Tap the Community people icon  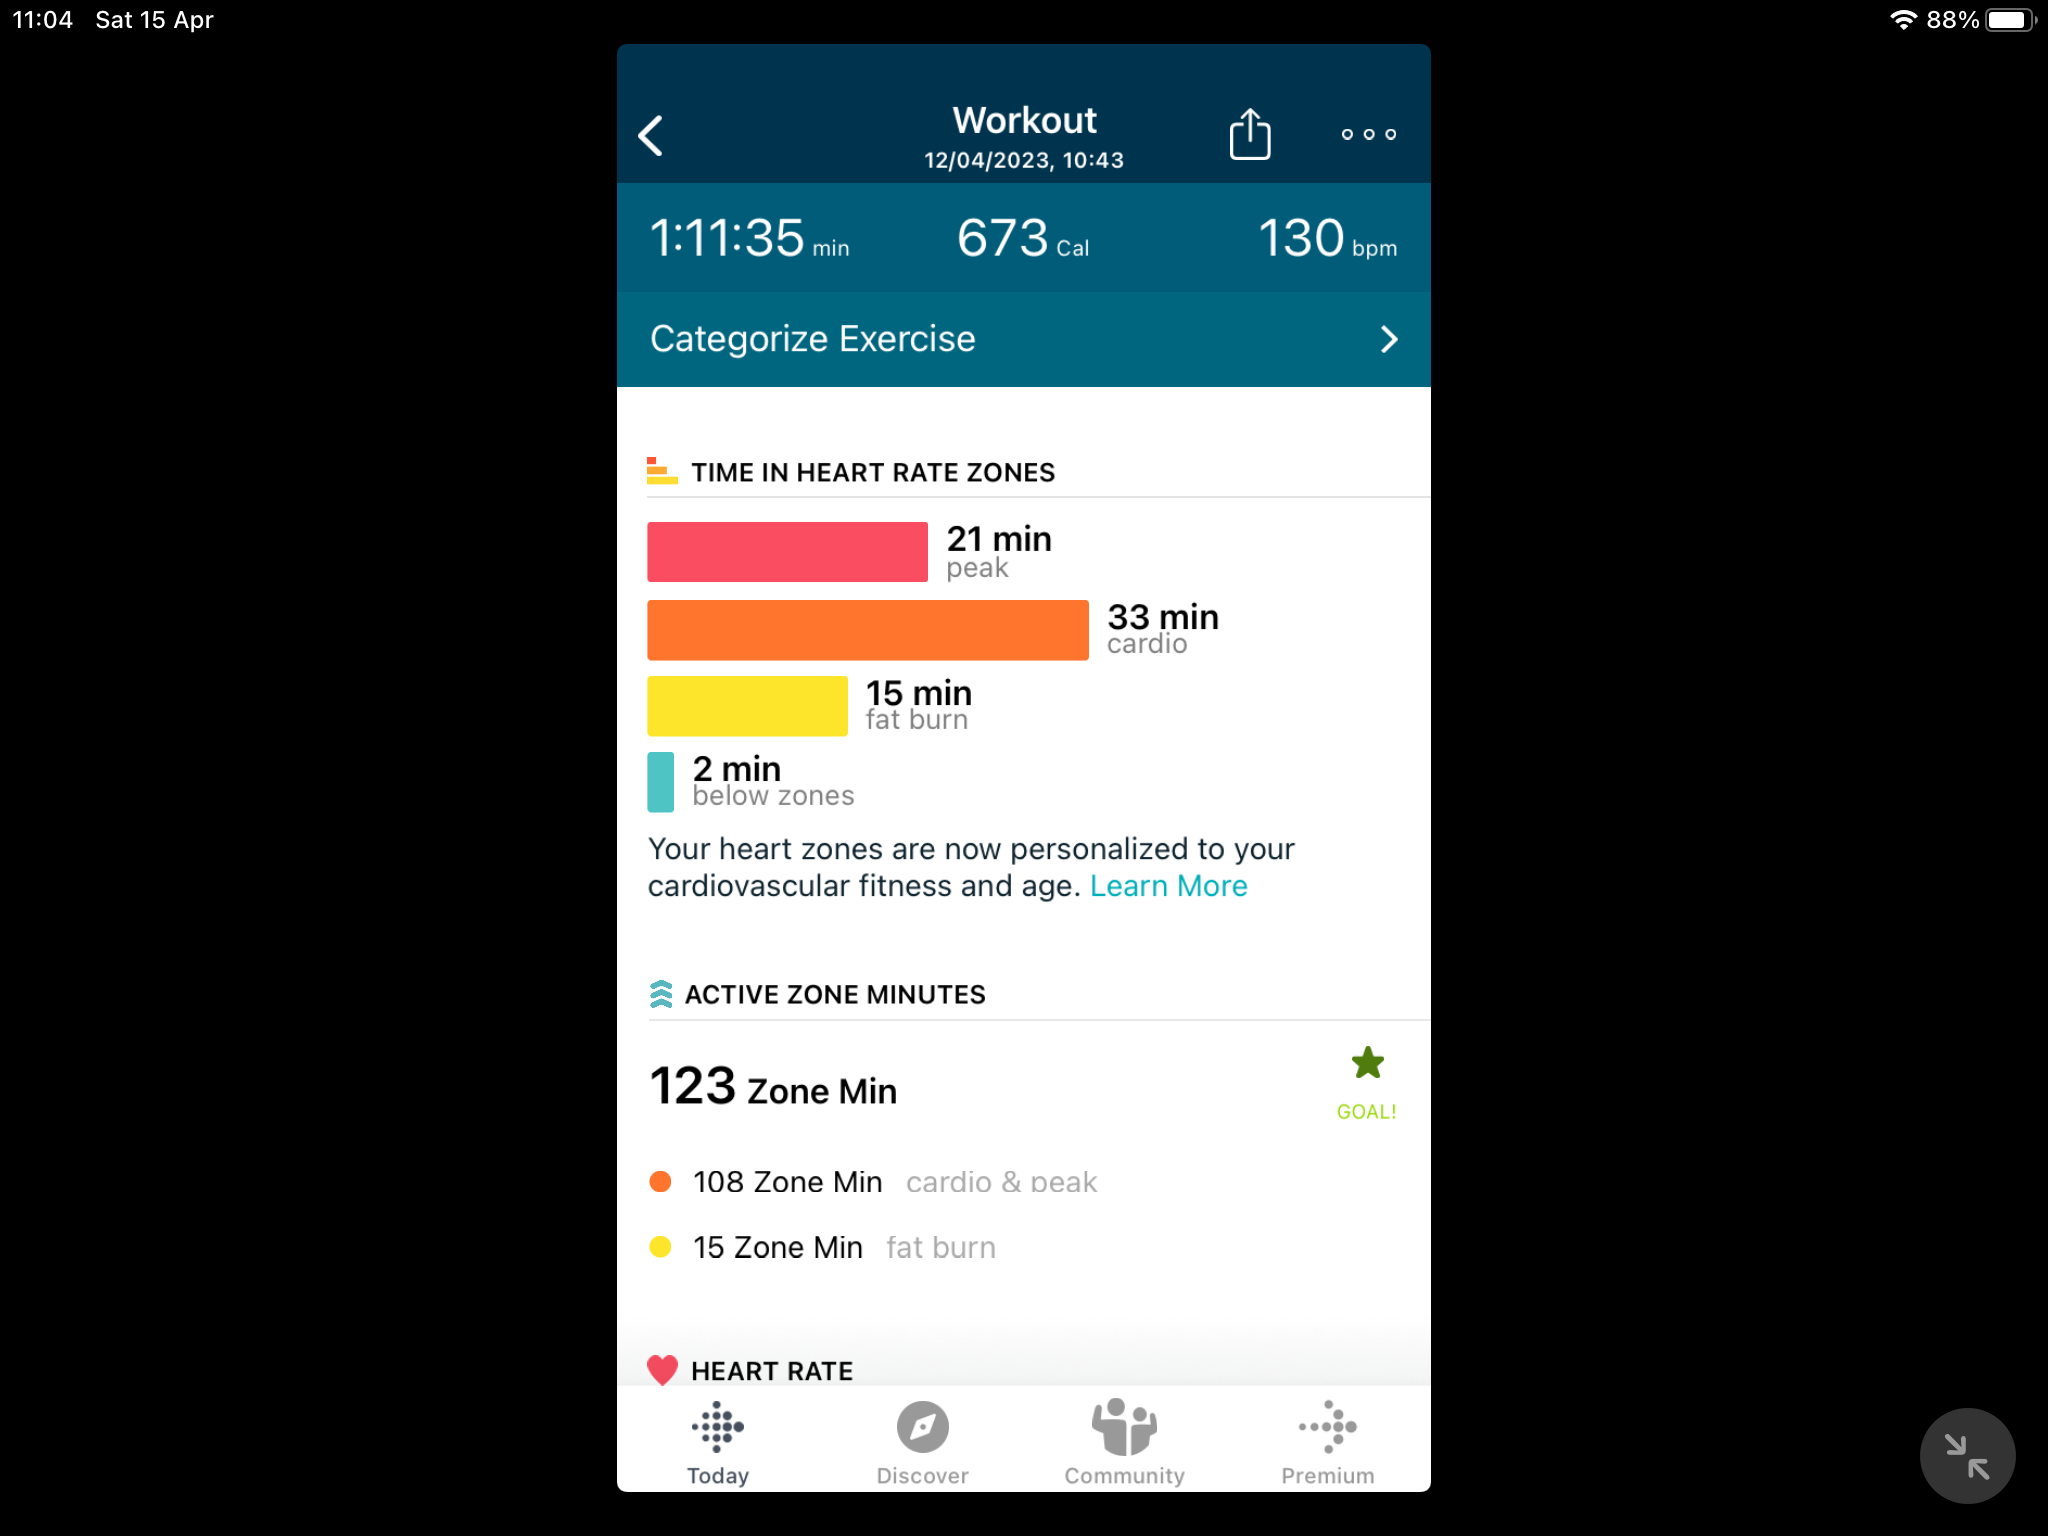click(1124, 1426)
